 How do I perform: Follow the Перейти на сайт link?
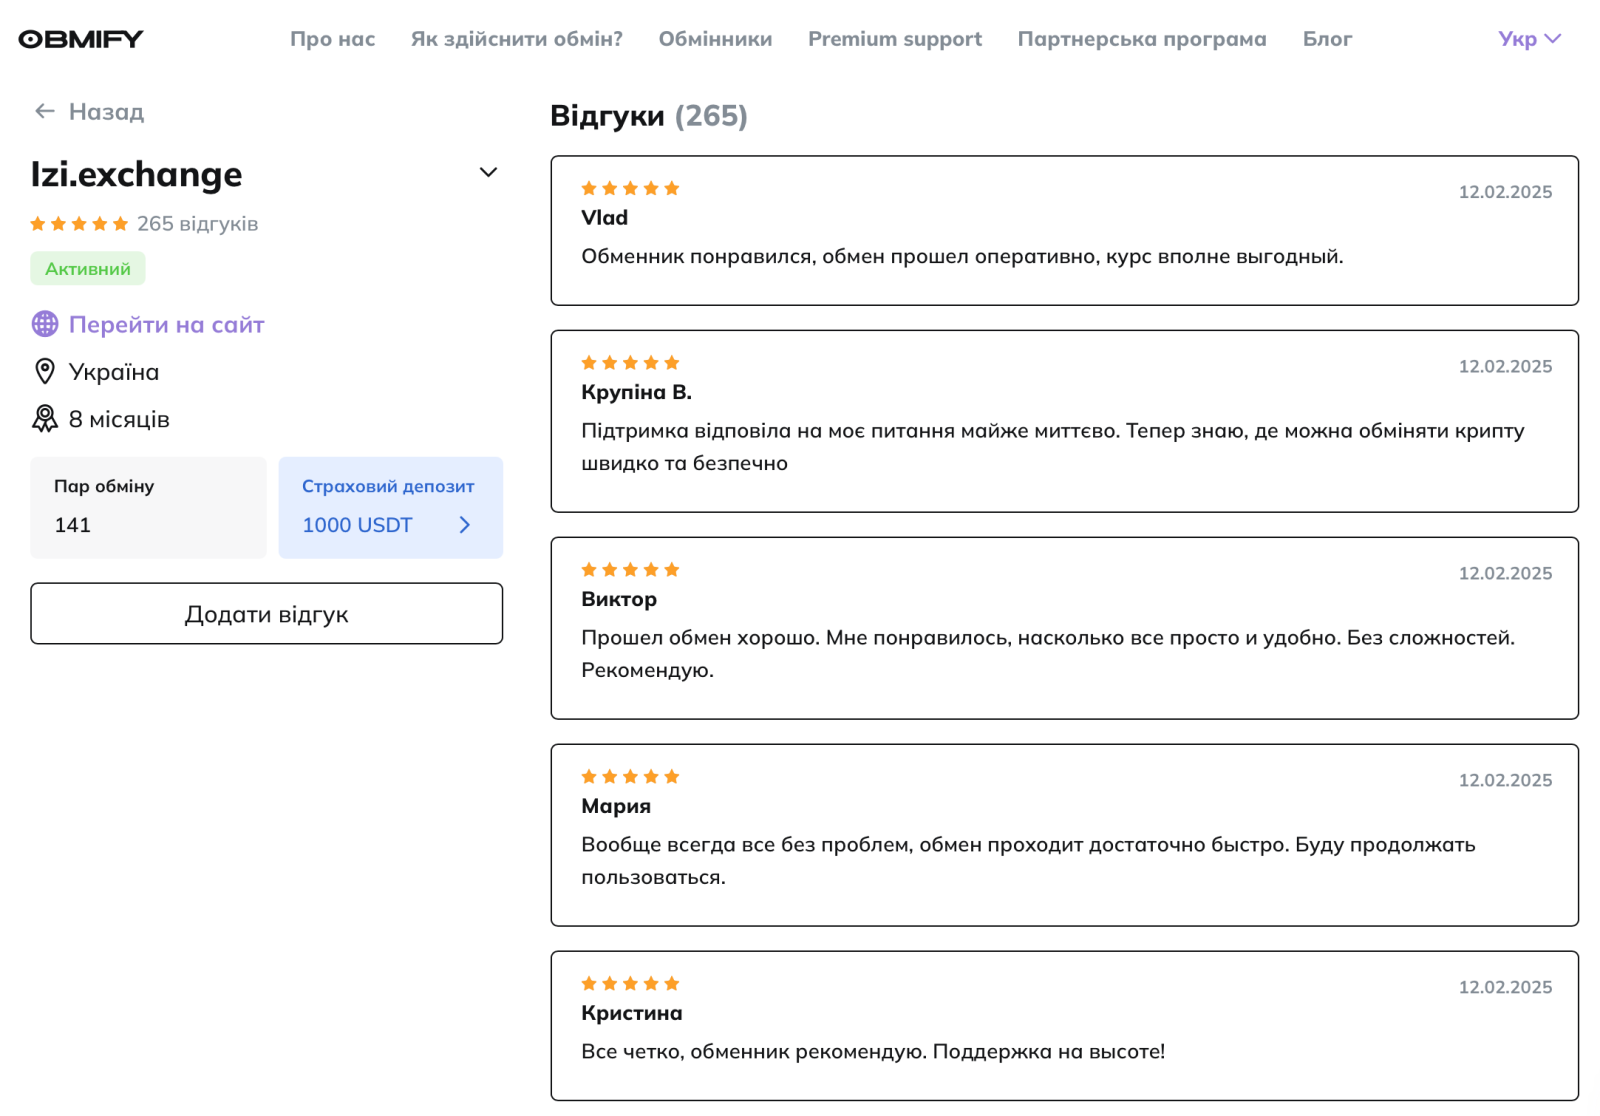point(166,325)
